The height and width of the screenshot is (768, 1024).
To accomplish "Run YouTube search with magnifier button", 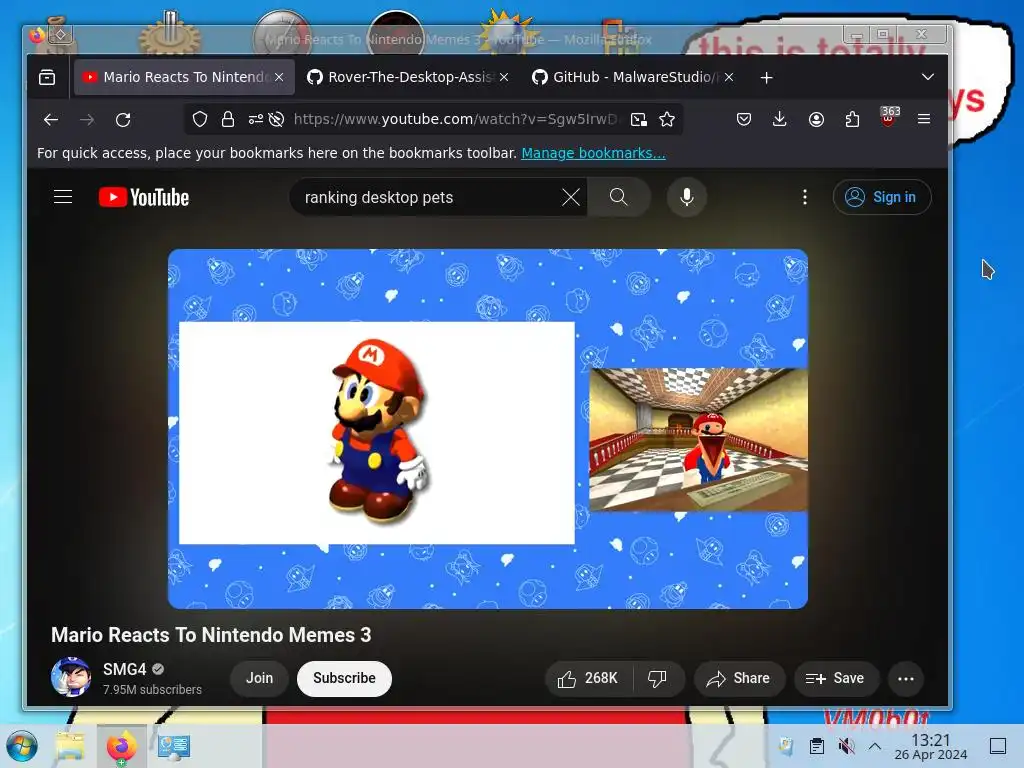I will (618, 197).
